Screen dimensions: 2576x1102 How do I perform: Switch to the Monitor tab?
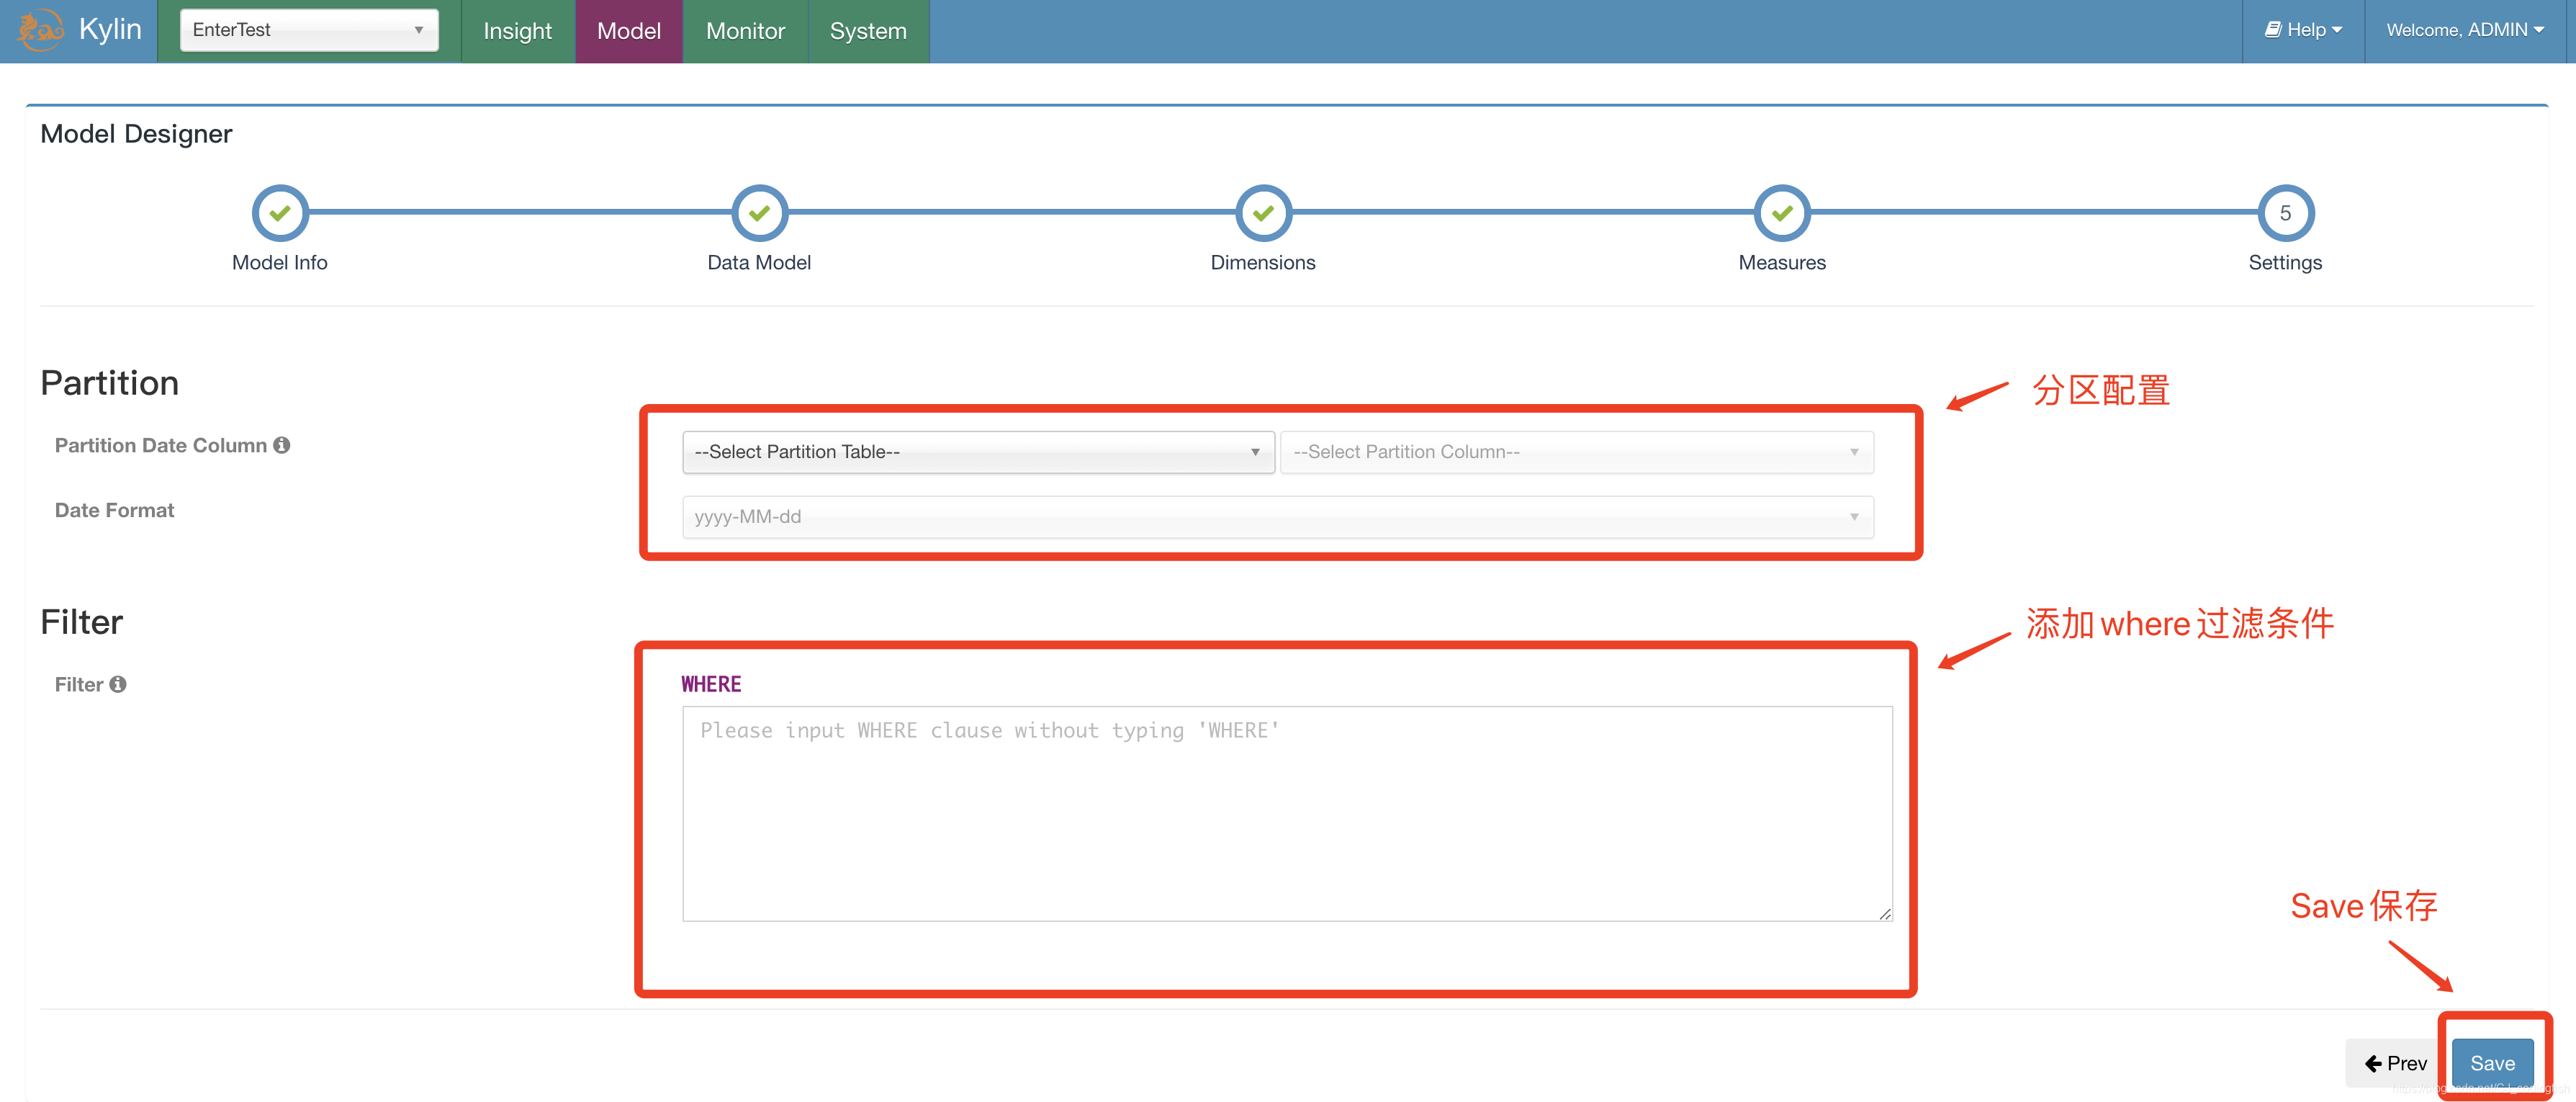click(x=745, y=31)
